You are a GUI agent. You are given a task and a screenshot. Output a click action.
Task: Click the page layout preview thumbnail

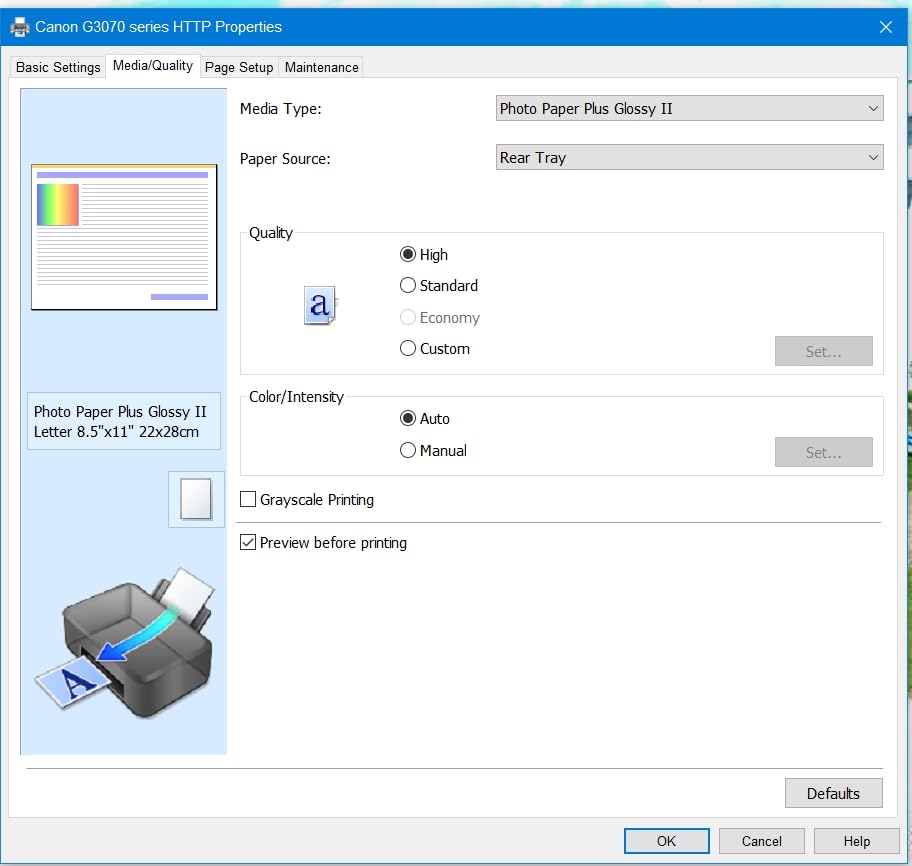pos(124,237)
